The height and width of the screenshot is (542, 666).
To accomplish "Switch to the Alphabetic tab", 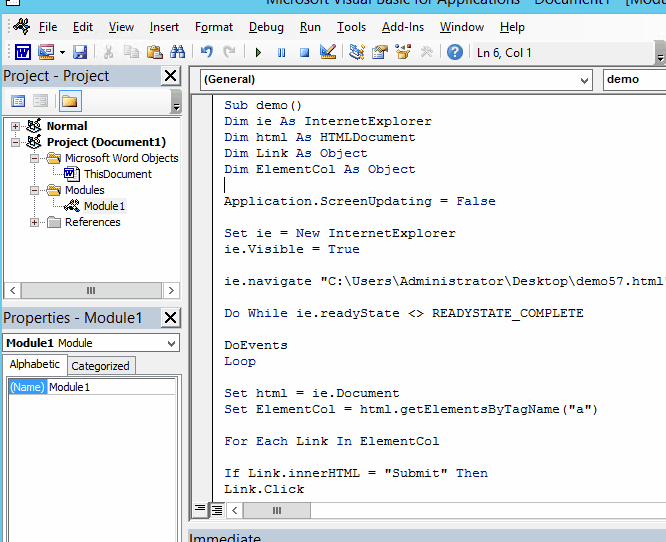I will point(35,364).
